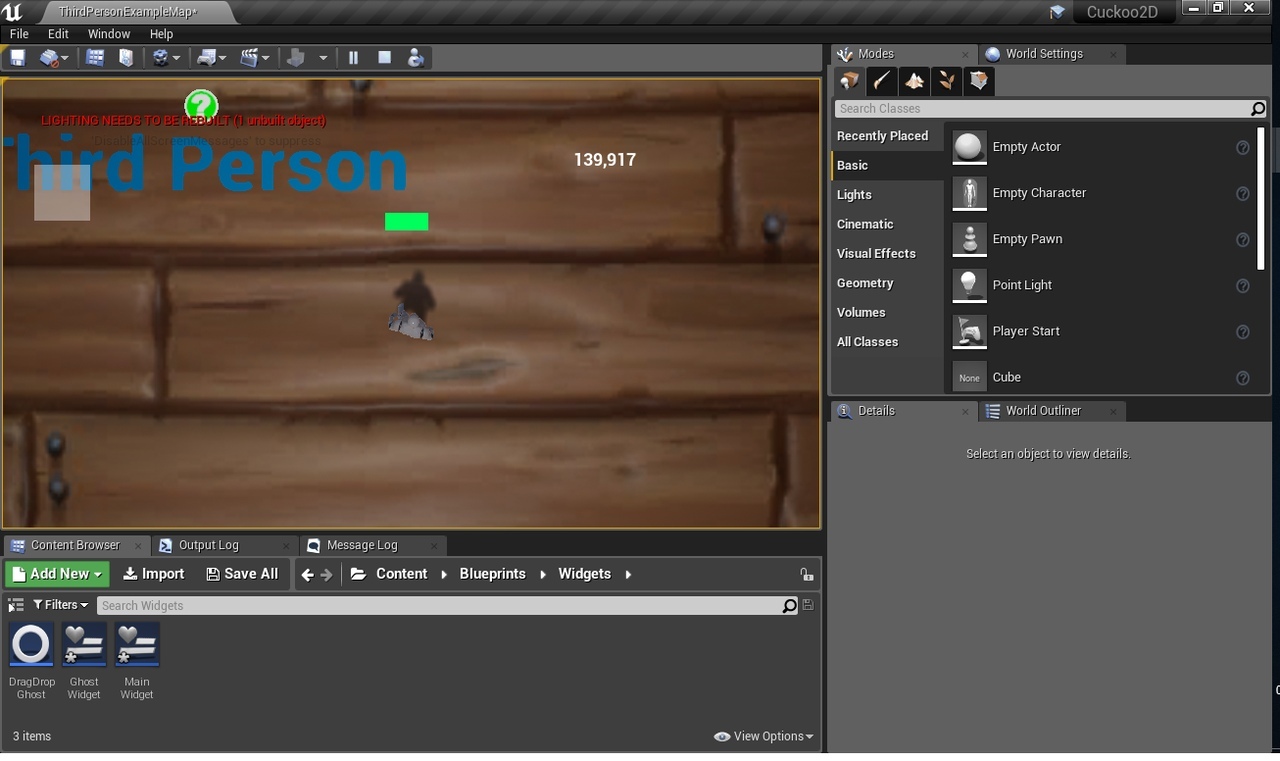Image resolution: width=1280 pixels, height=761 pixels.
Task: Select the Cinematic category
Action: [x=865, y=224]
